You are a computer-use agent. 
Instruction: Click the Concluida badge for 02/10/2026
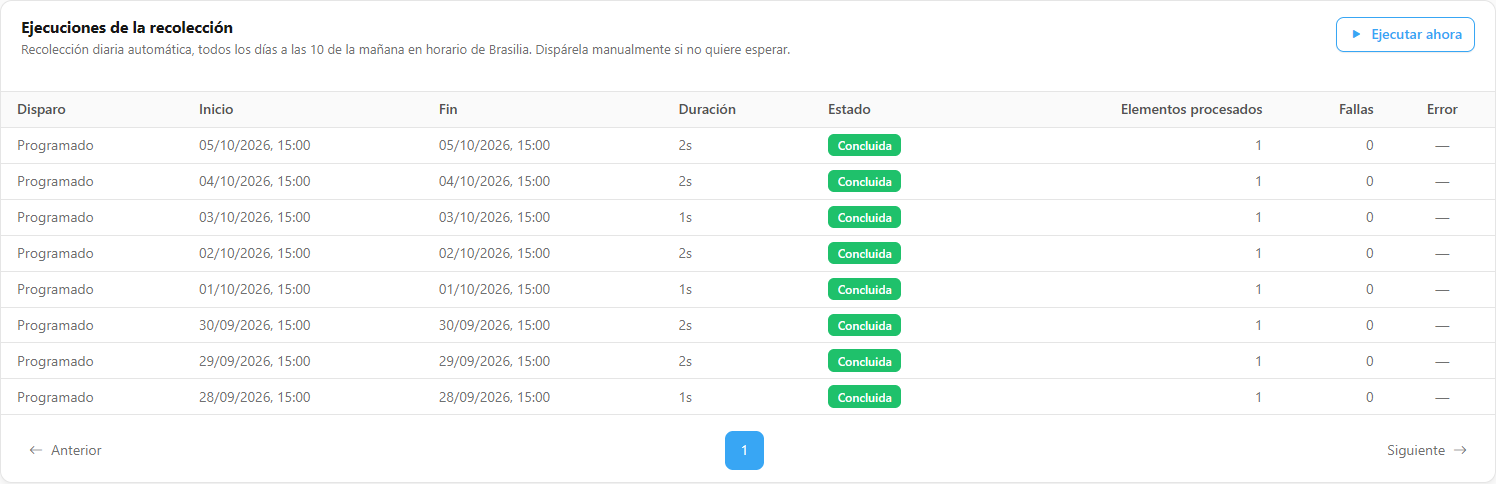(864, 253)
